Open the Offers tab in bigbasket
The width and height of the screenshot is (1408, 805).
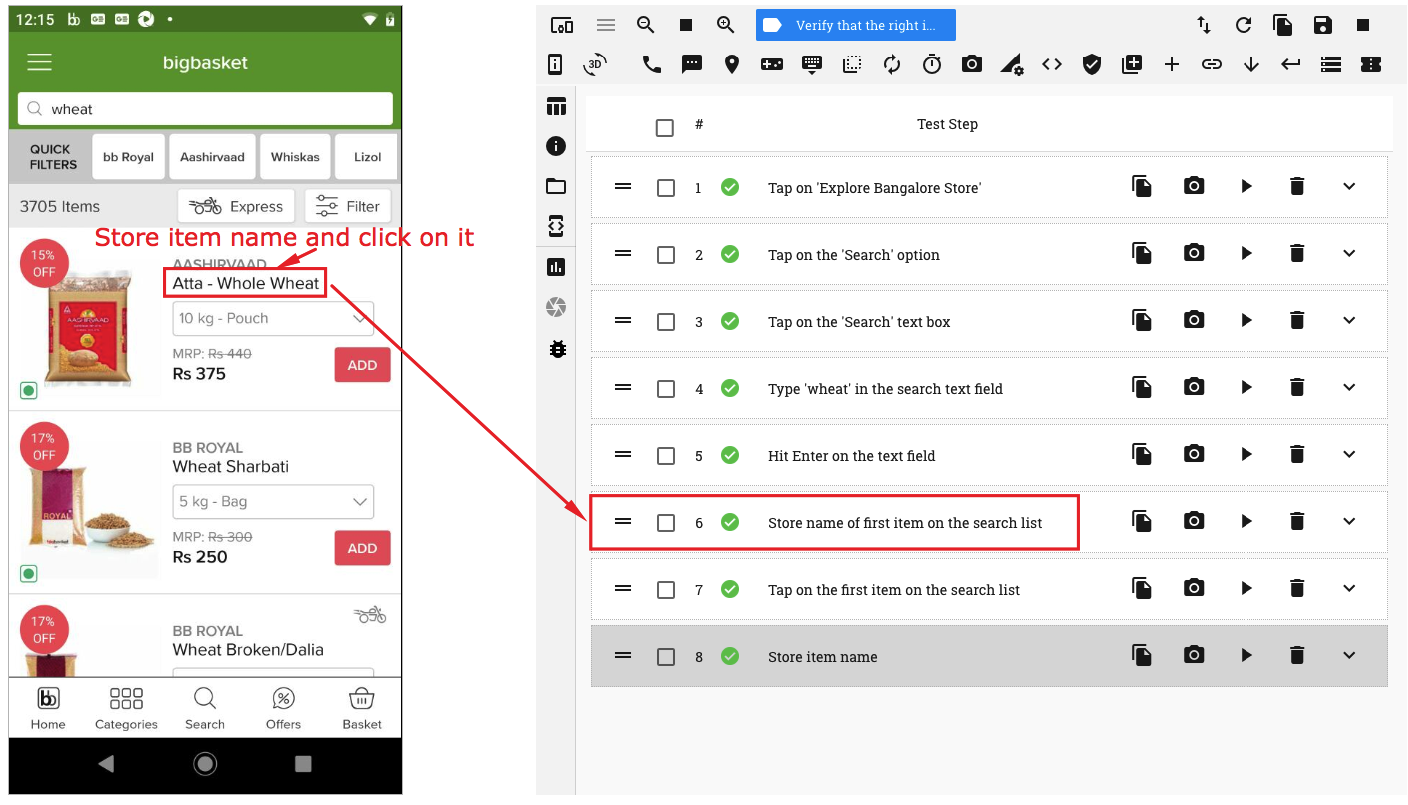tap(284, 708)
